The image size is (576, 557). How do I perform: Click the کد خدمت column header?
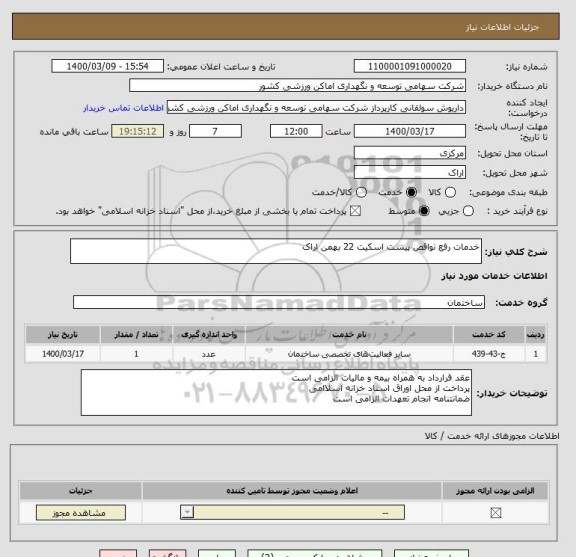pyautogui.click(x=489, y=335)
